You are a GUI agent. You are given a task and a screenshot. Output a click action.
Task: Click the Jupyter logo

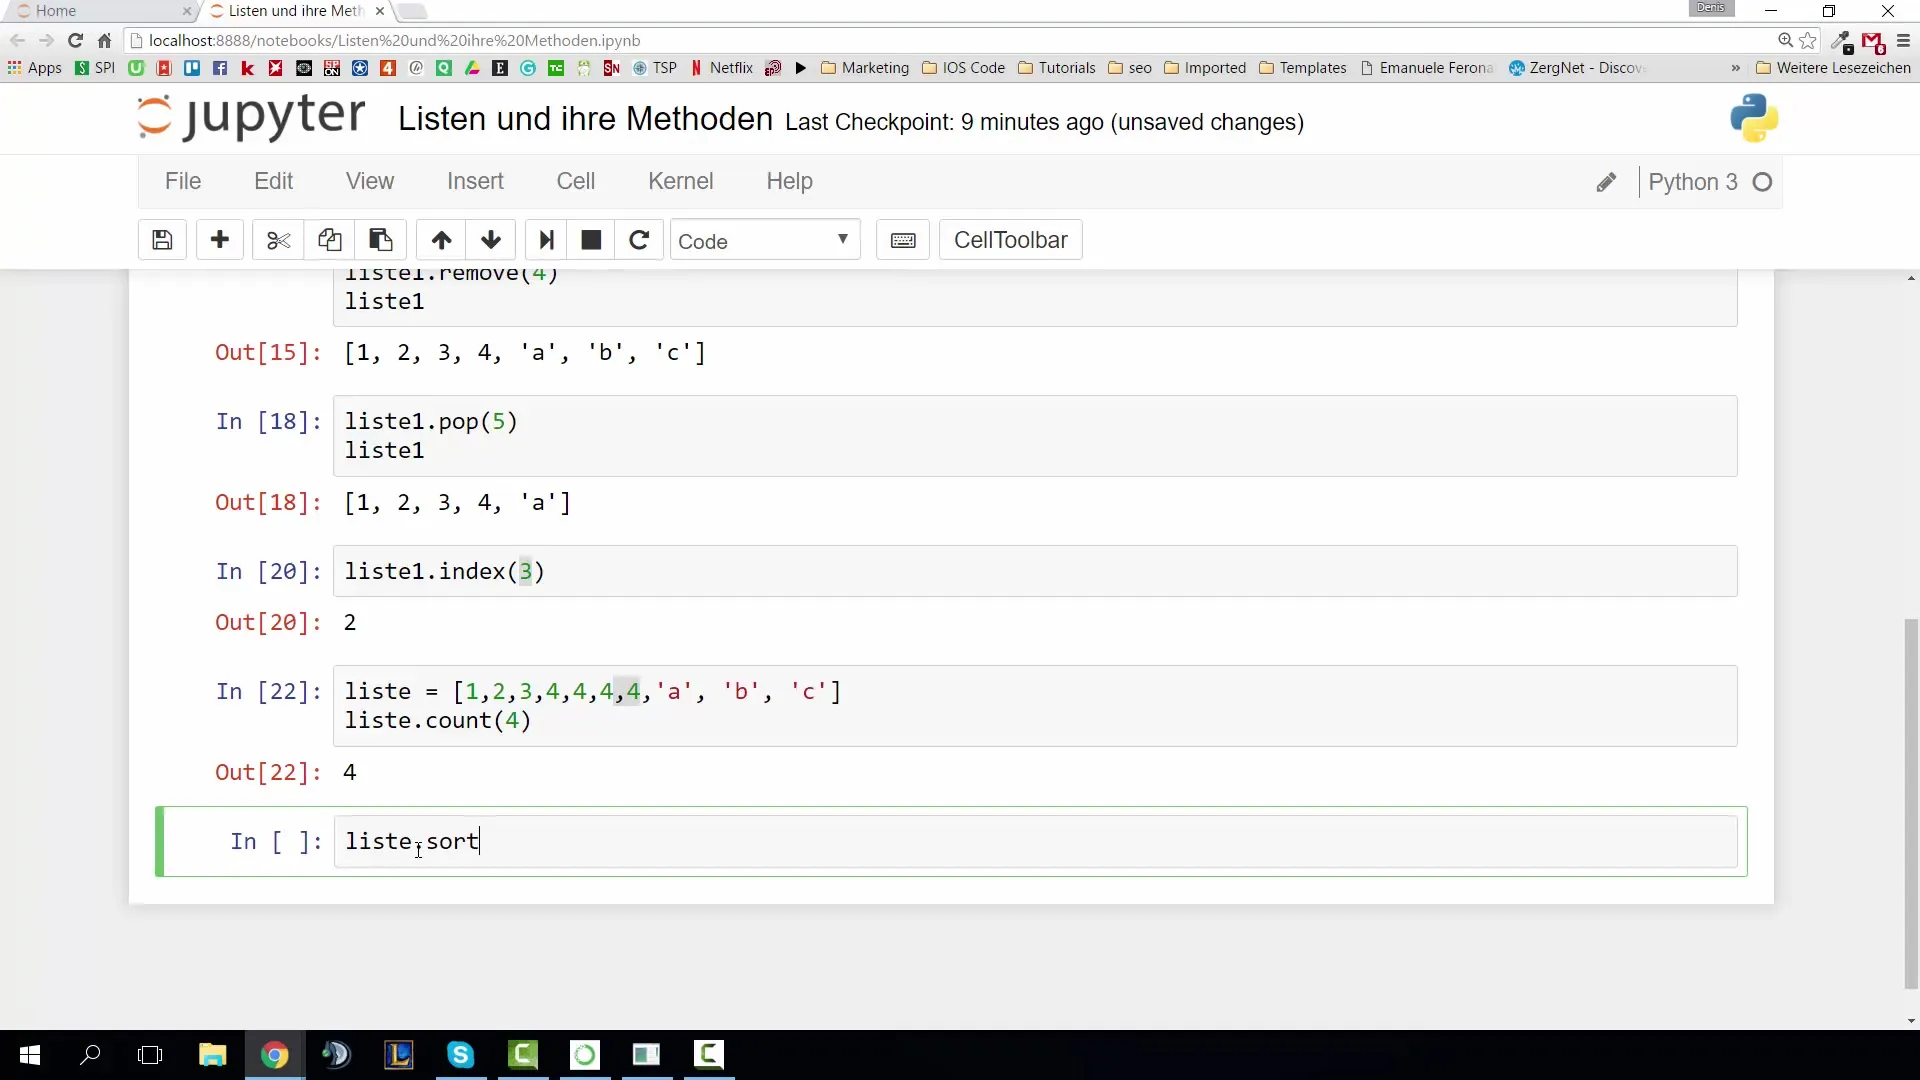click(251, 118)
